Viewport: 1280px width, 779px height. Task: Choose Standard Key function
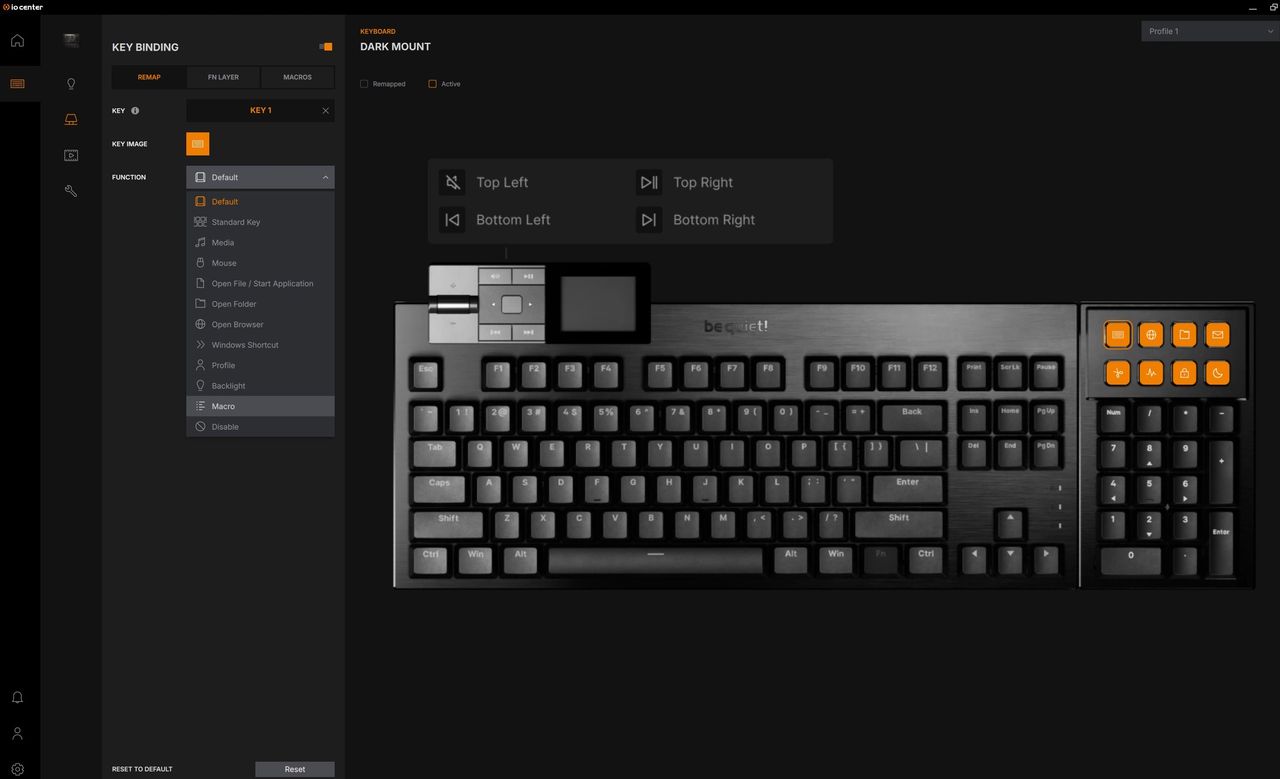coord(260,222)
